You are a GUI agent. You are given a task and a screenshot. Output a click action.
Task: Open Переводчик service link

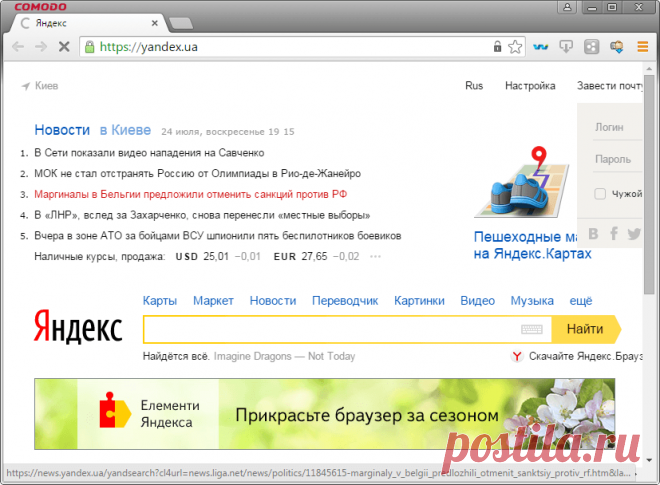345,301
